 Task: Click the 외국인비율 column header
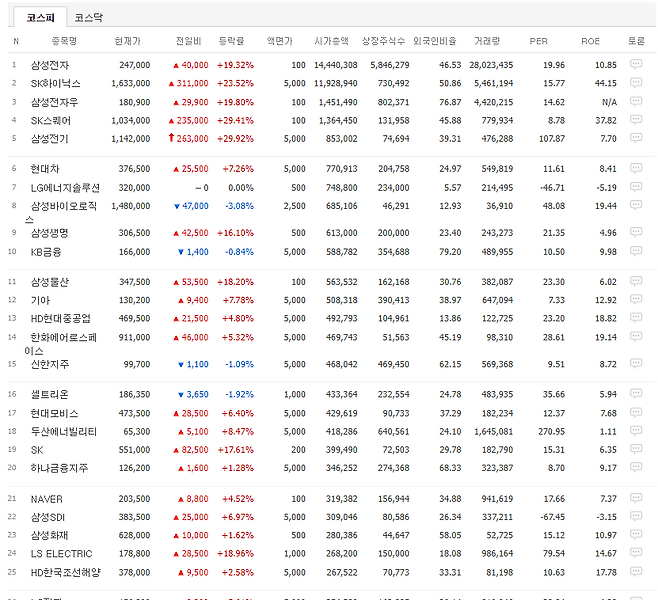(435, 41)
